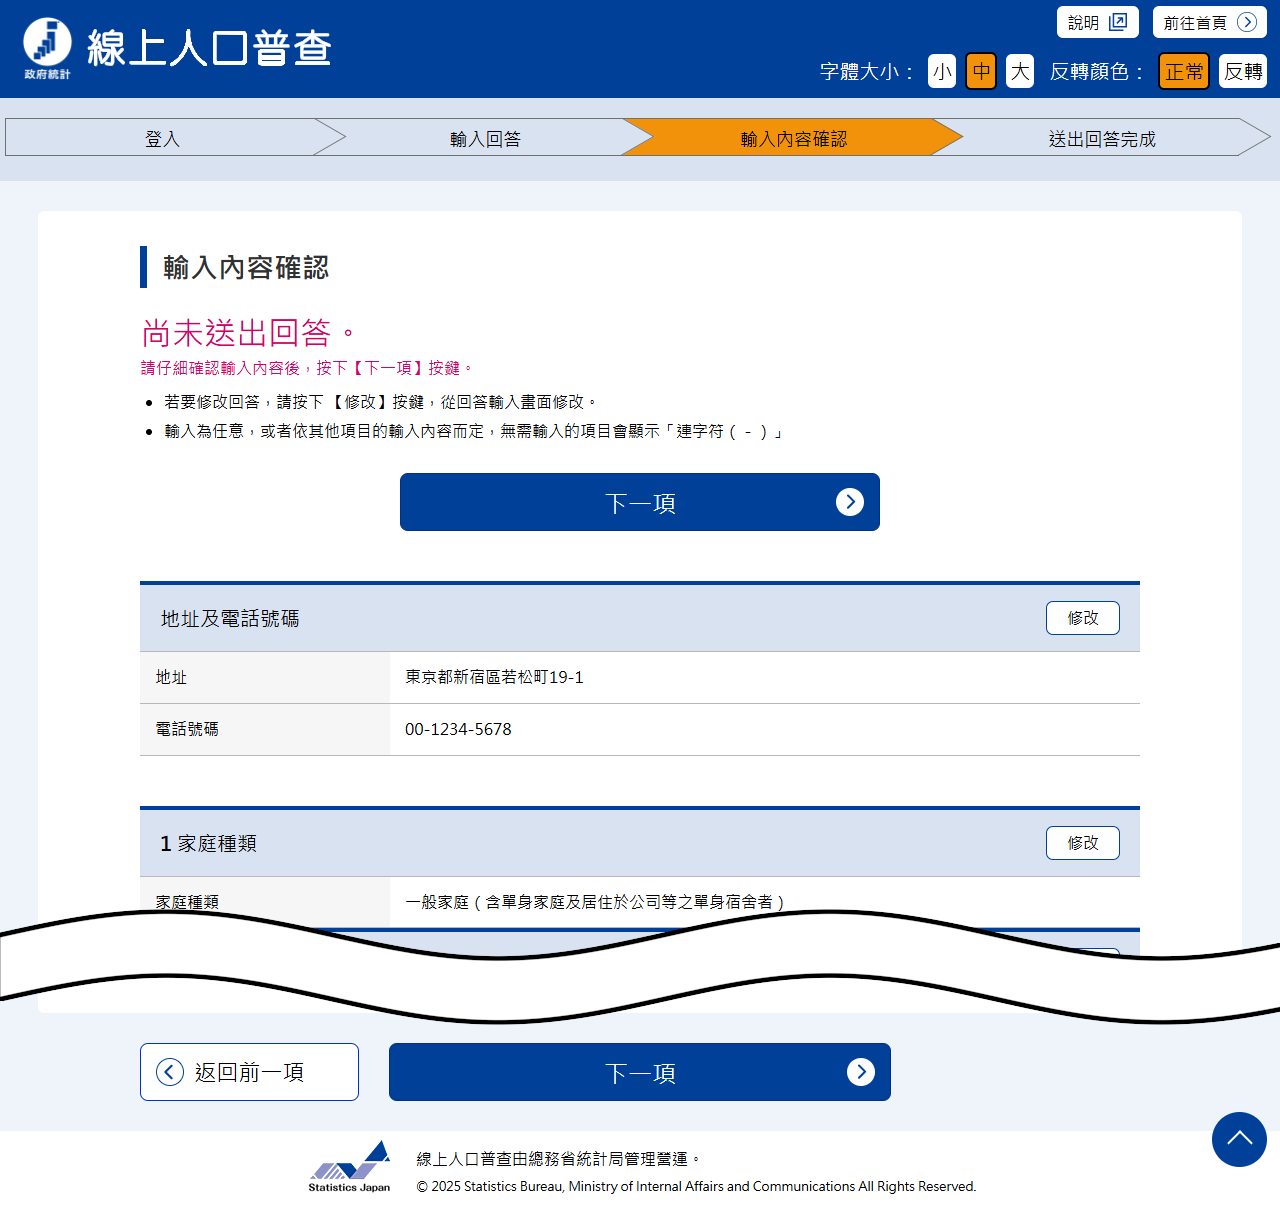1280x1212 pixels.
Task: Select the 登入 step in progress bar
Action: (162, 138)
